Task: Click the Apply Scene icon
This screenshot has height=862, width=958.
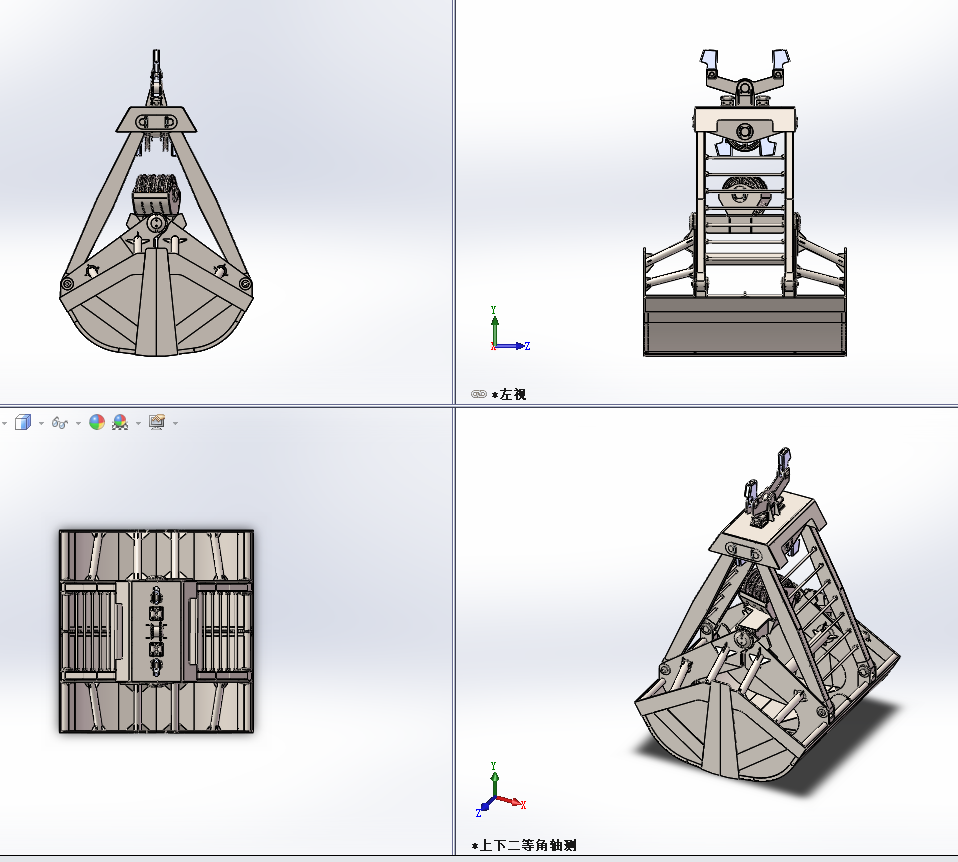Action: pos(121,422)
